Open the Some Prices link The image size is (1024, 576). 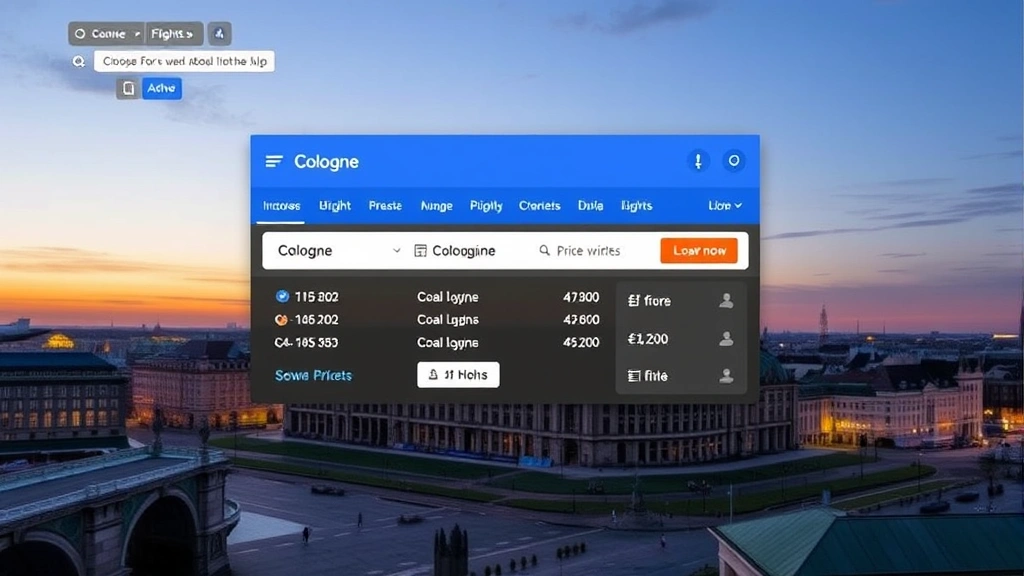[312, 374]
